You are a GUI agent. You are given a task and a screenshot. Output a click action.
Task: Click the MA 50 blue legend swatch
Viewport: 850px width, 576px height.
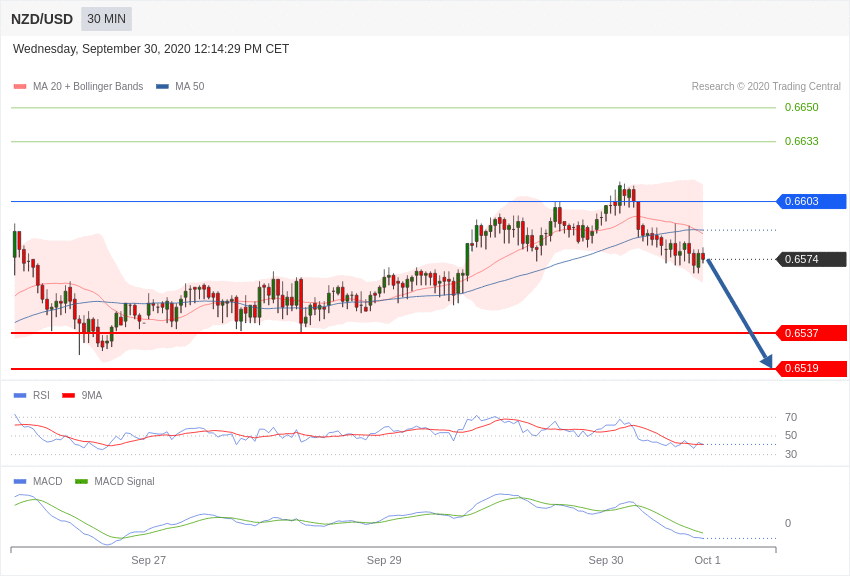tap(162, 87)
